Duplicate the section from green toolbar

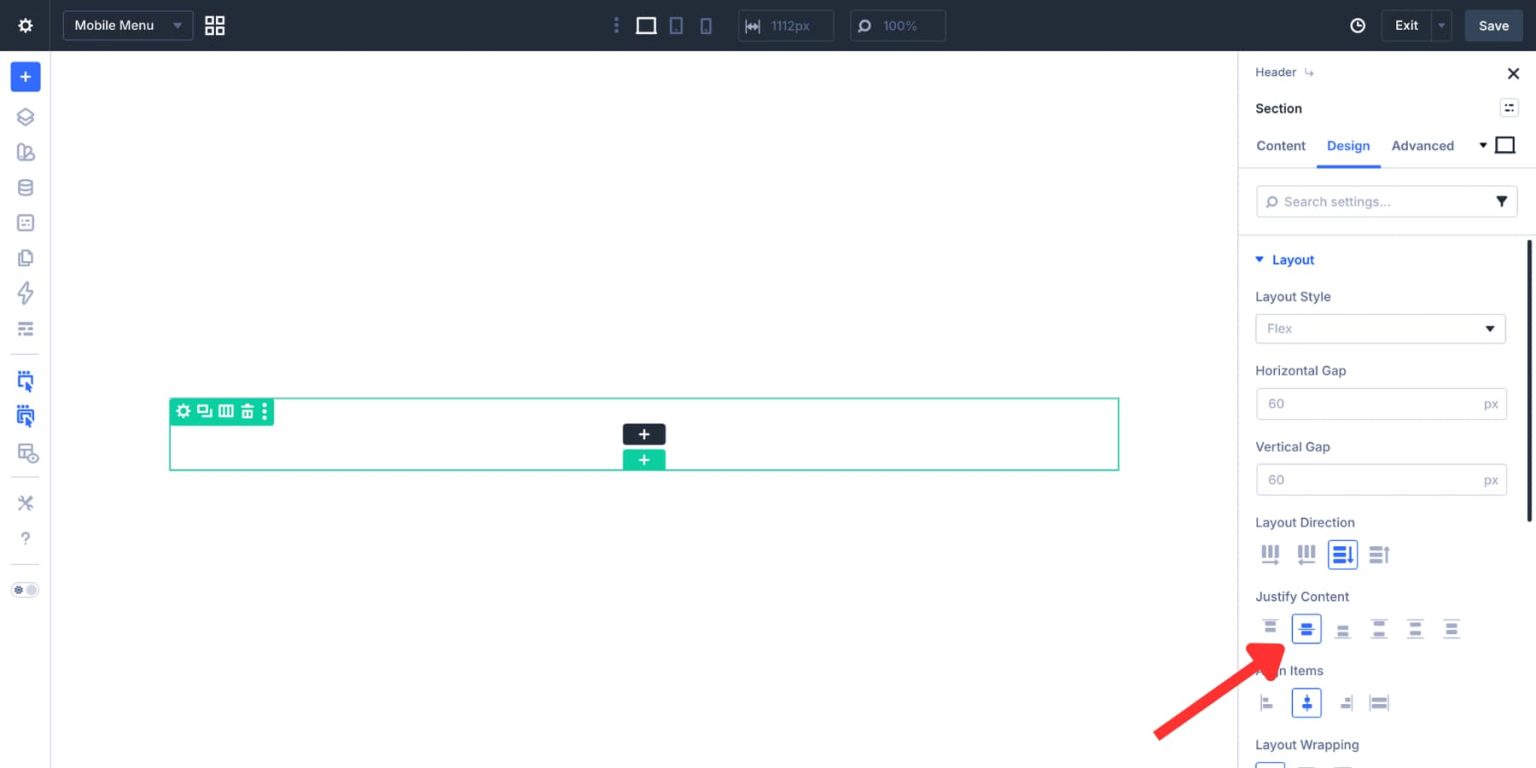(x=204, y=411)
